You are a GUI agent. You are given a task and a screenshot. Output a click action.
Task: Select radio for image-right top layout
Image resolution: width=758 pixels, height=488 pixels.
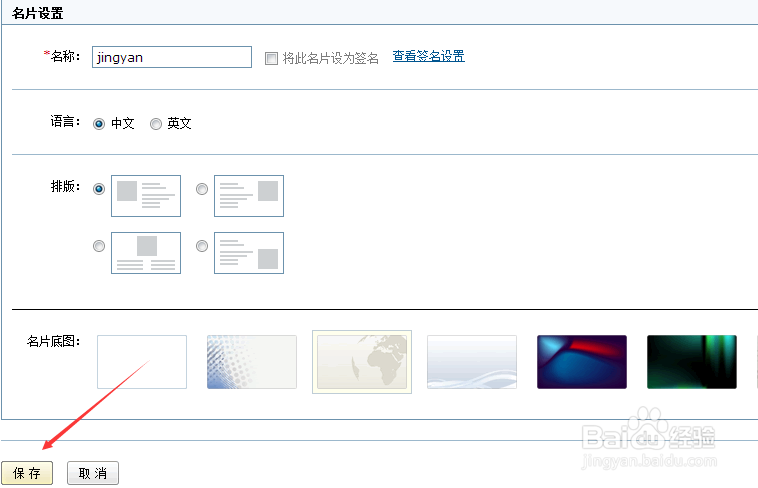tap(202, 189)
